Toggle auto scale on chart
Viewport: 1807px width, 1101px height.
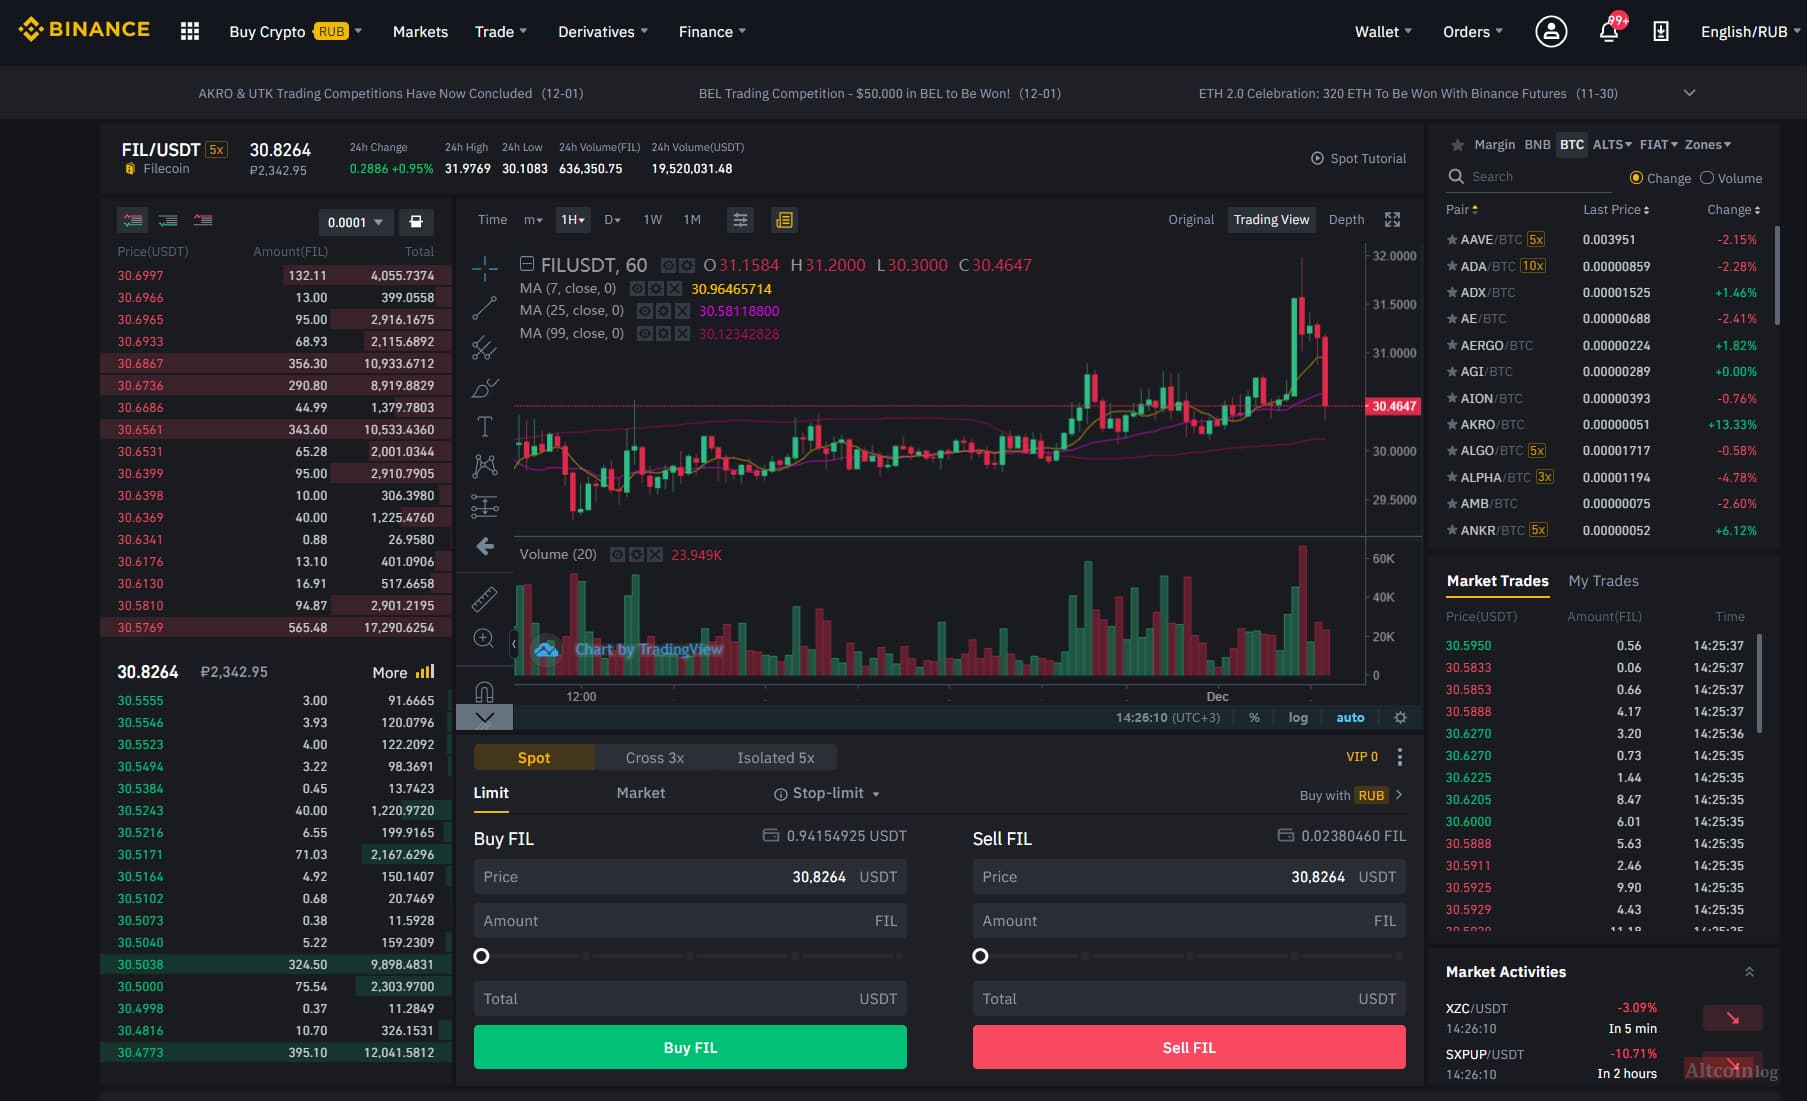(1350, 718)
